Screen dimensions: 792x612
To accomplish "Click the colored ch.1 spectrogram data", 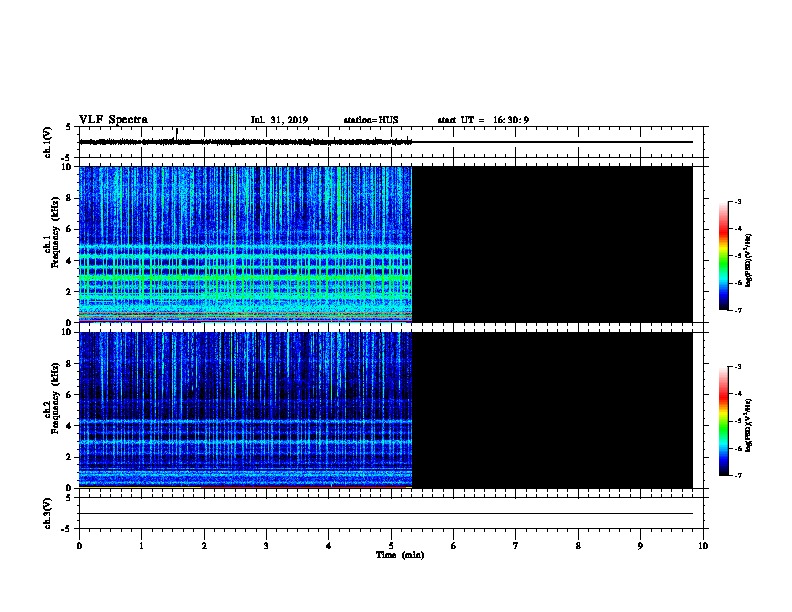I will pos(245,244).
